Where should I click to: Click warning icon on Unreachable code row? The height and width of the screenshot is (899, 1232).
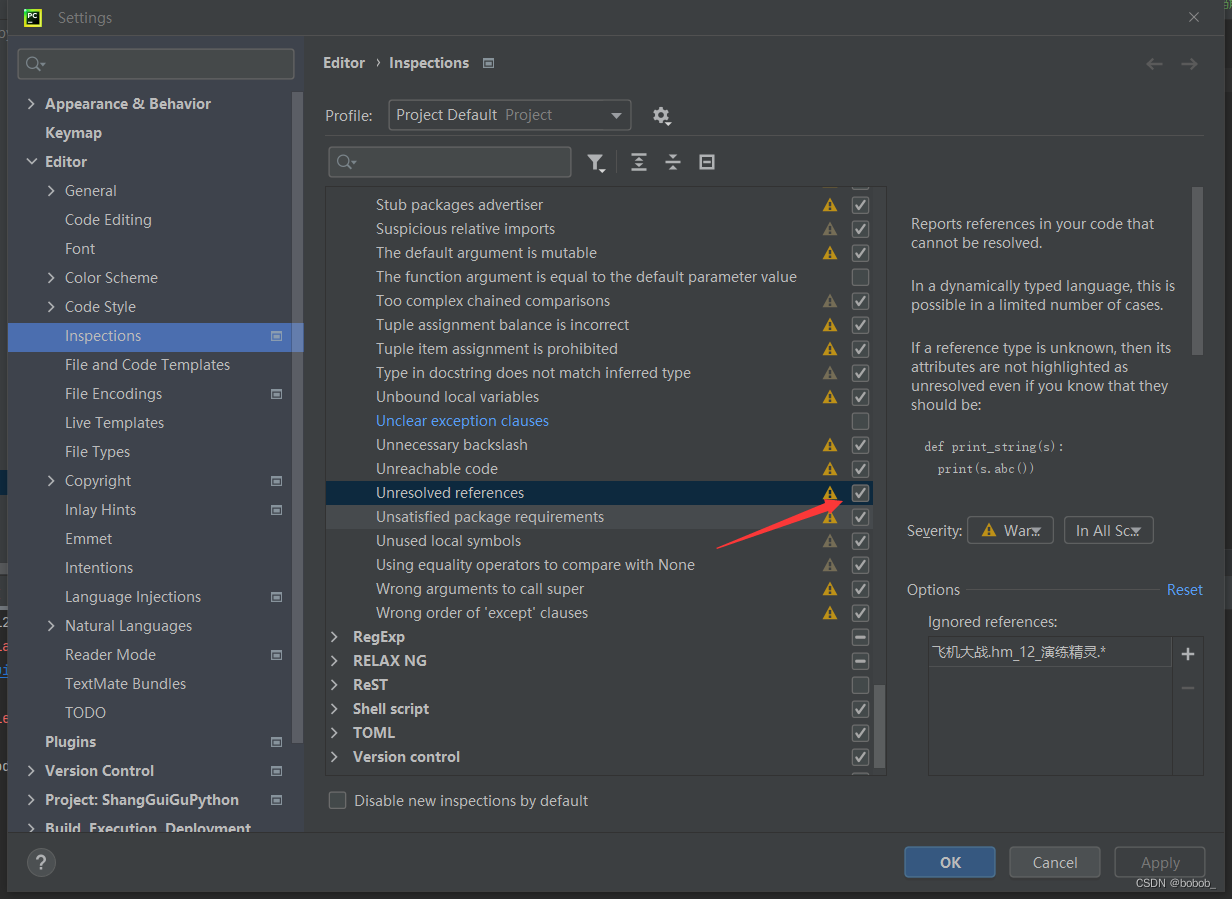(830, 469)
